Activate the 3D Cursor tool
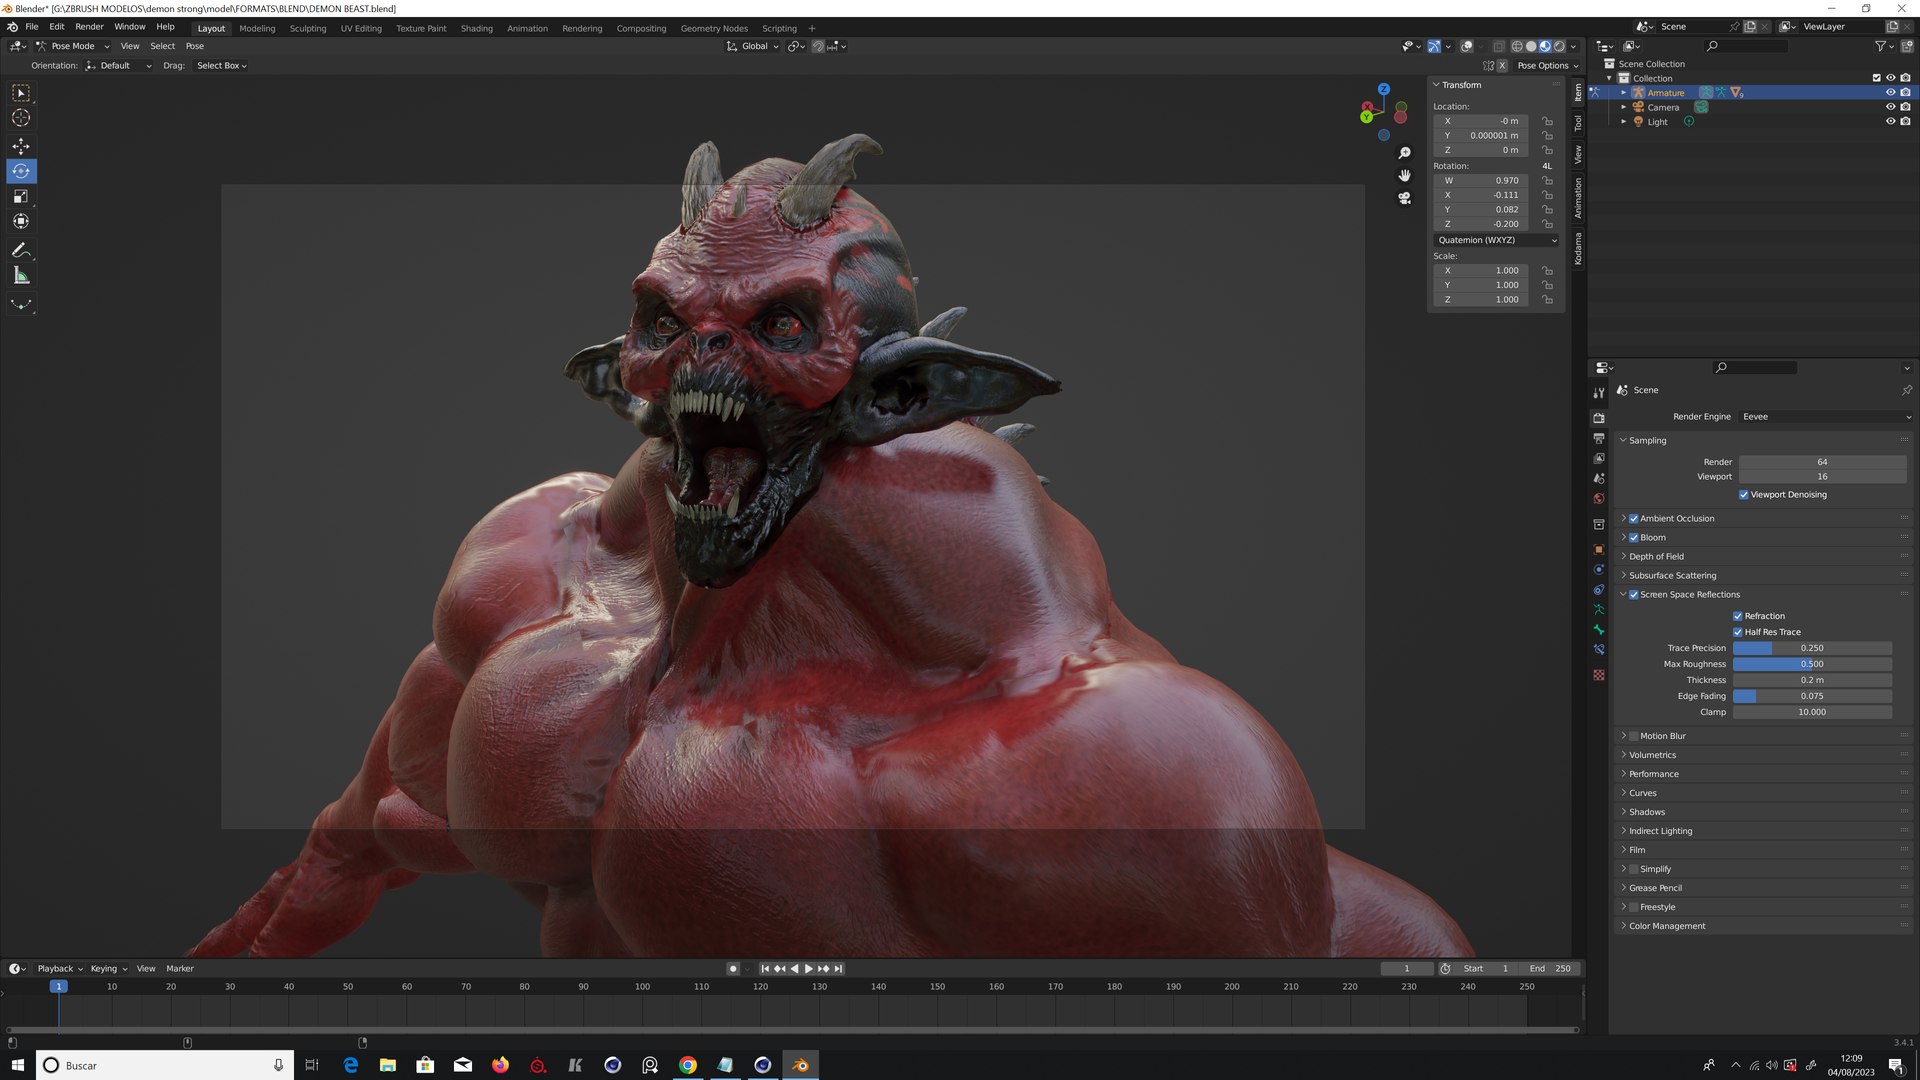Image resolution: width=1920 pixels, height=1080 pixels. coord(21,118)
